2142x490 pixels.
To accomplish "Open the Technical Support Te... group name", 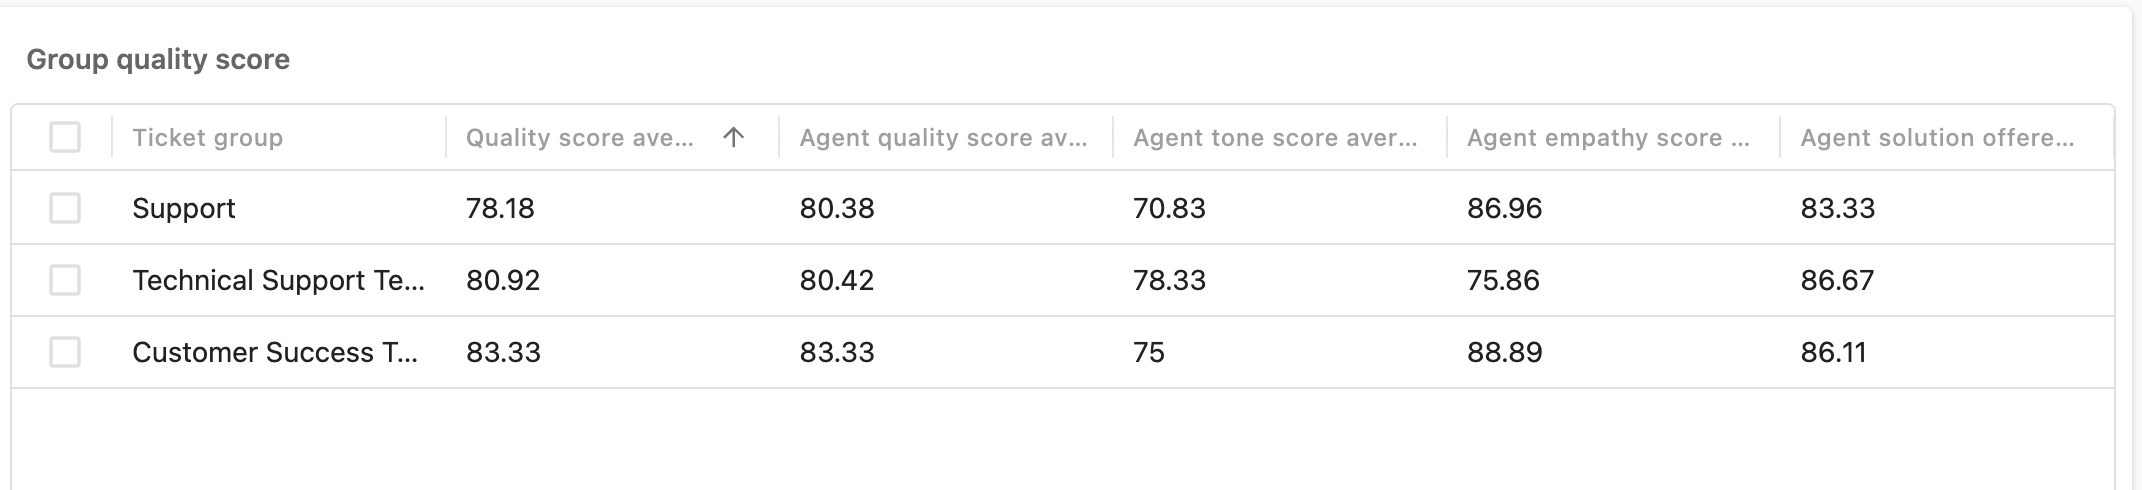I will pyautogui.click(x=278, y=280).
